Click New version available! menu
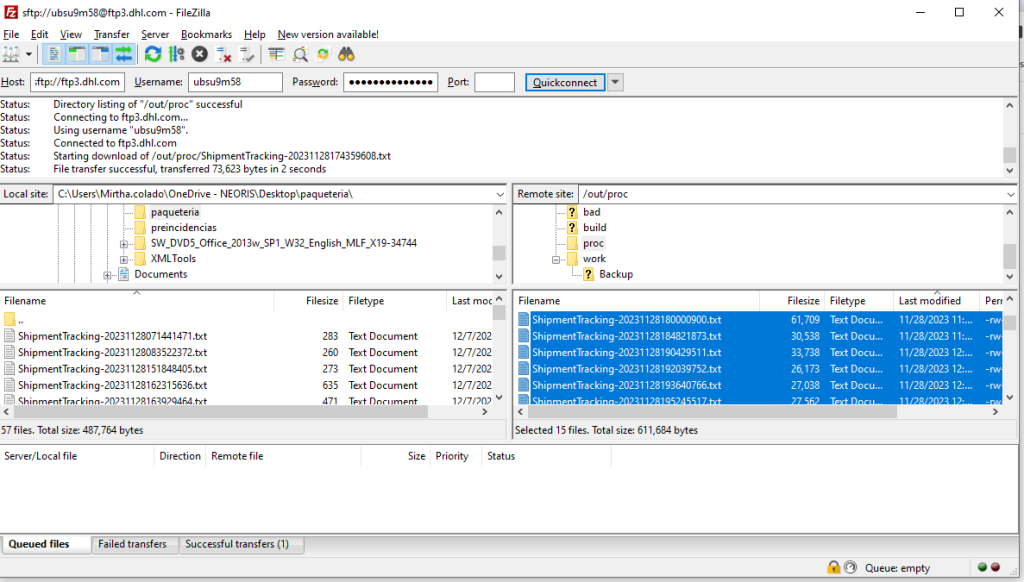The image size is (1024, 582). 328,35
